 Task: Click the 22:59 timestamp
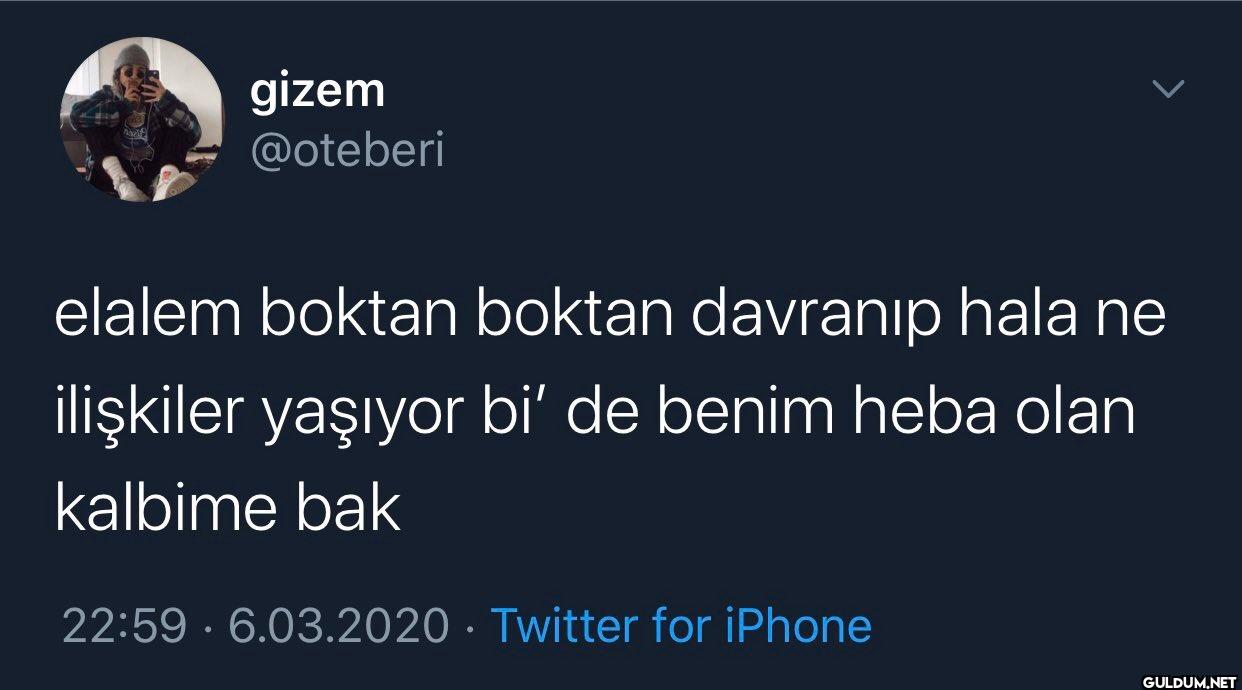[124, 627]
